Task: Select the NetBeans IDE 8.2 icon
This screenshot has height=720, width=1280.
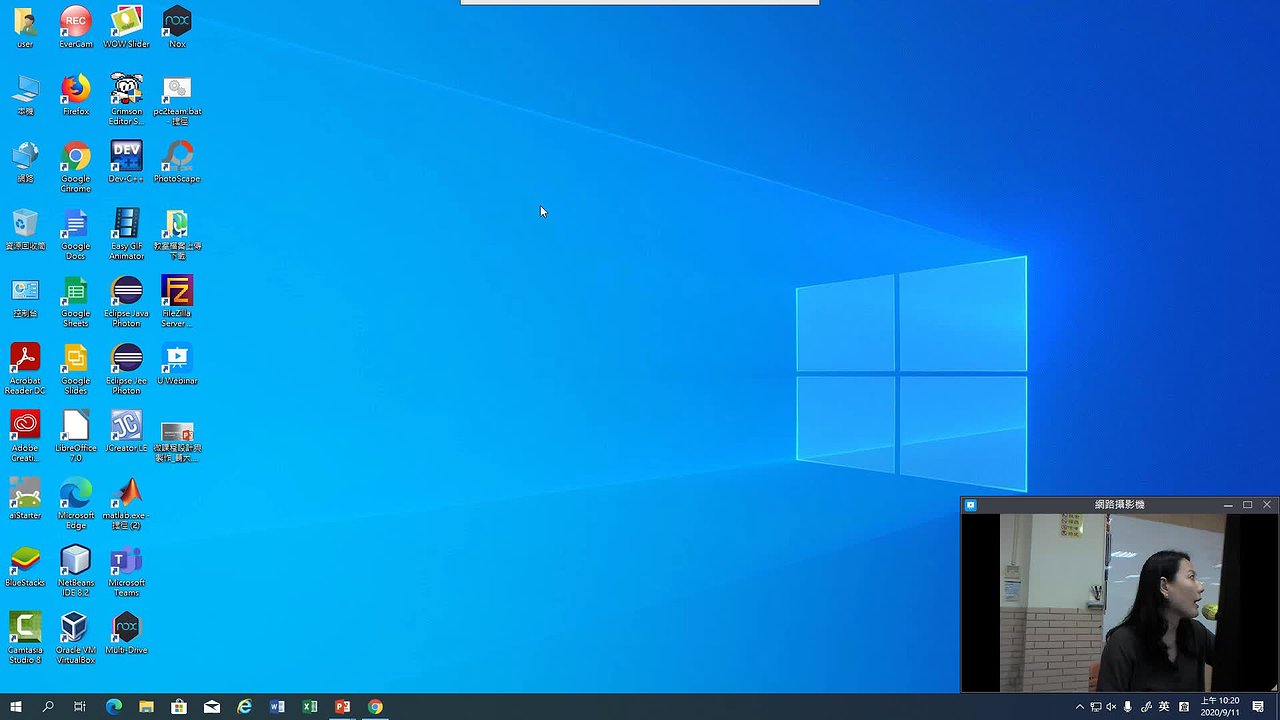Action: 76,569
